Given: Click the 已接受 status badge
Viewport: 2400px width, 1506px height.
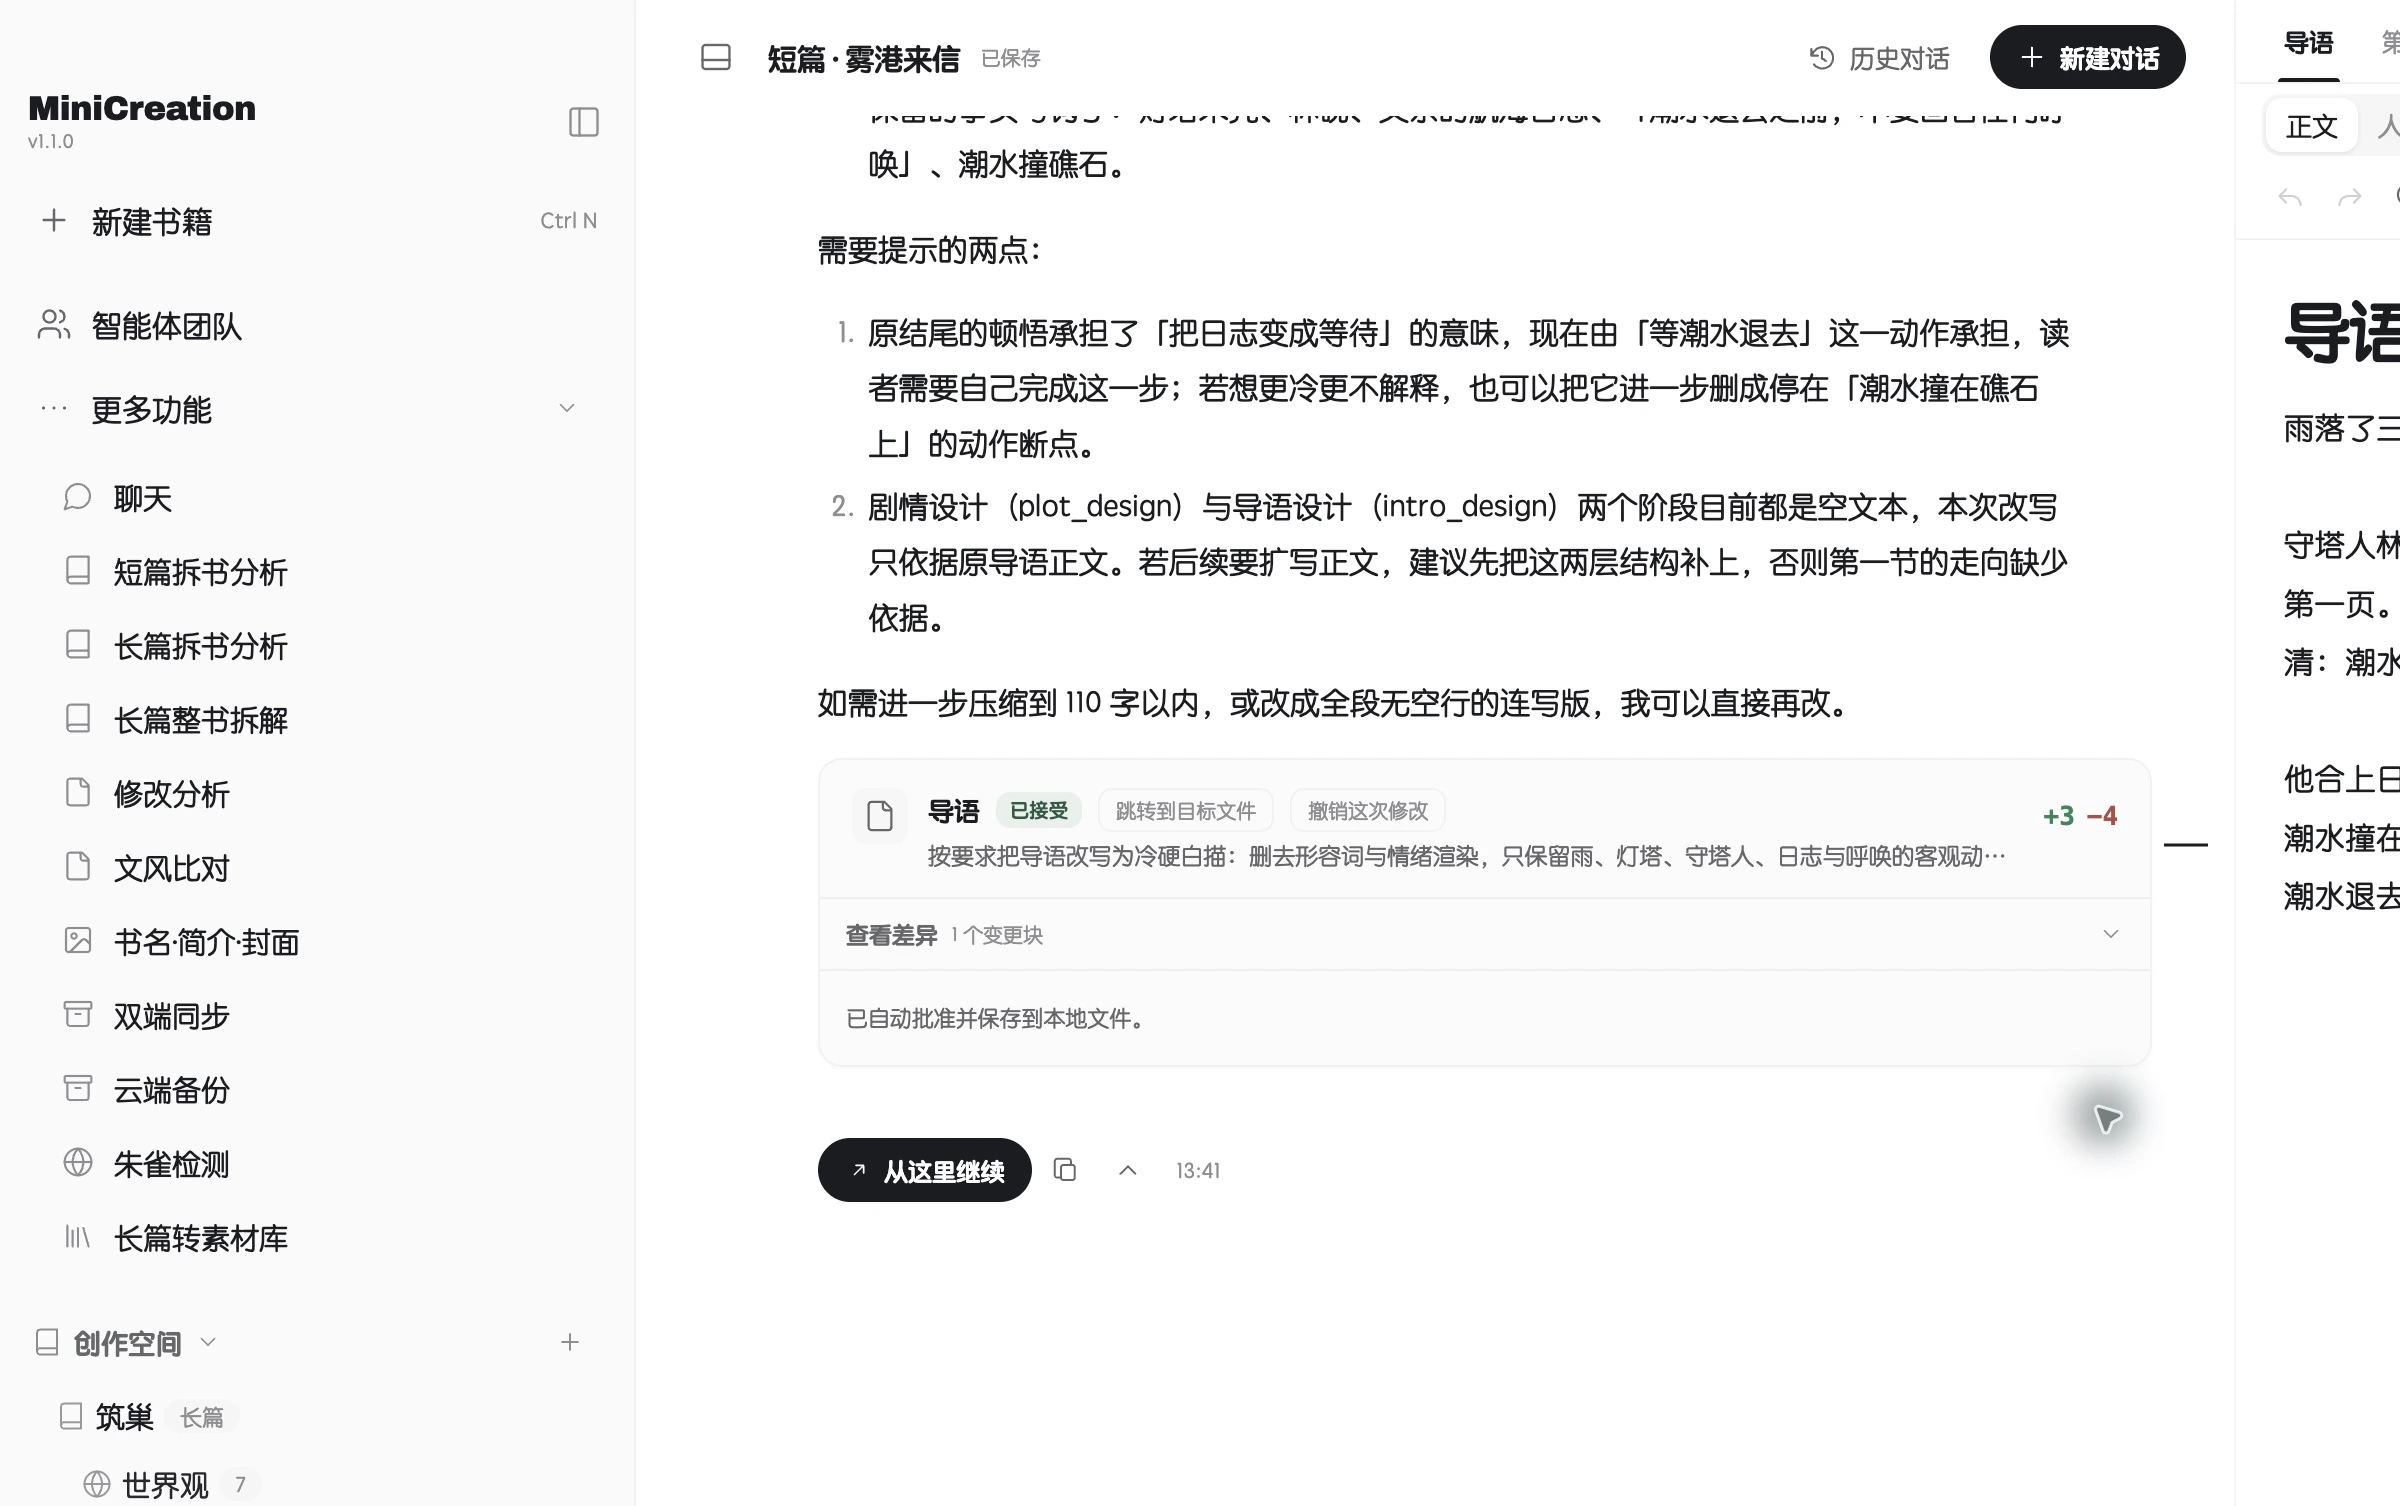Looking at the screenshot, I should pos(1039,811).
